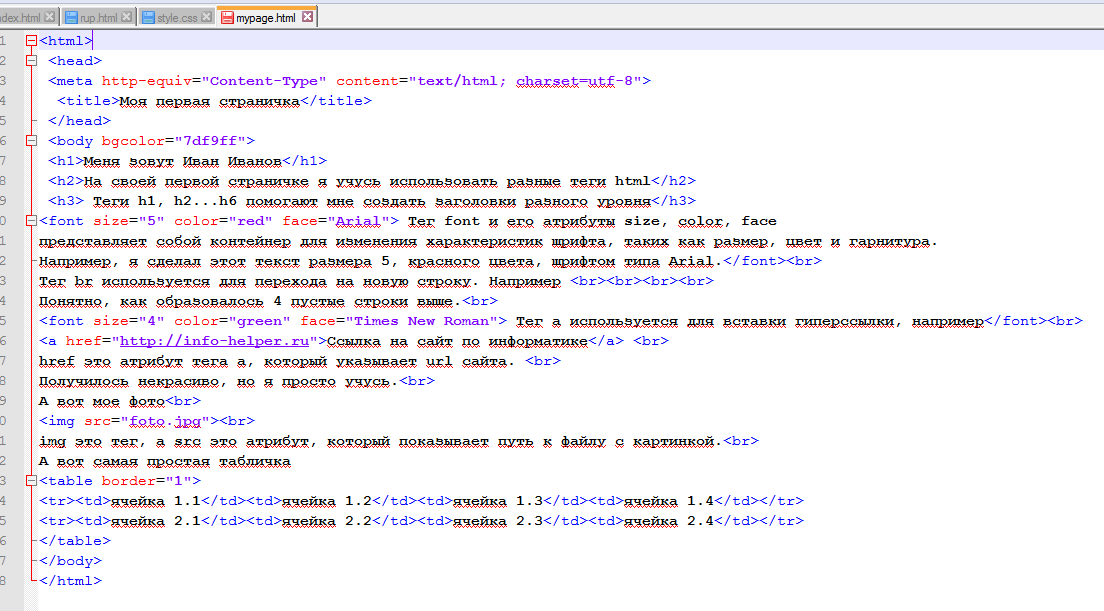
Task: Click the line Получилось некрасиво
Action: point(237,382)
